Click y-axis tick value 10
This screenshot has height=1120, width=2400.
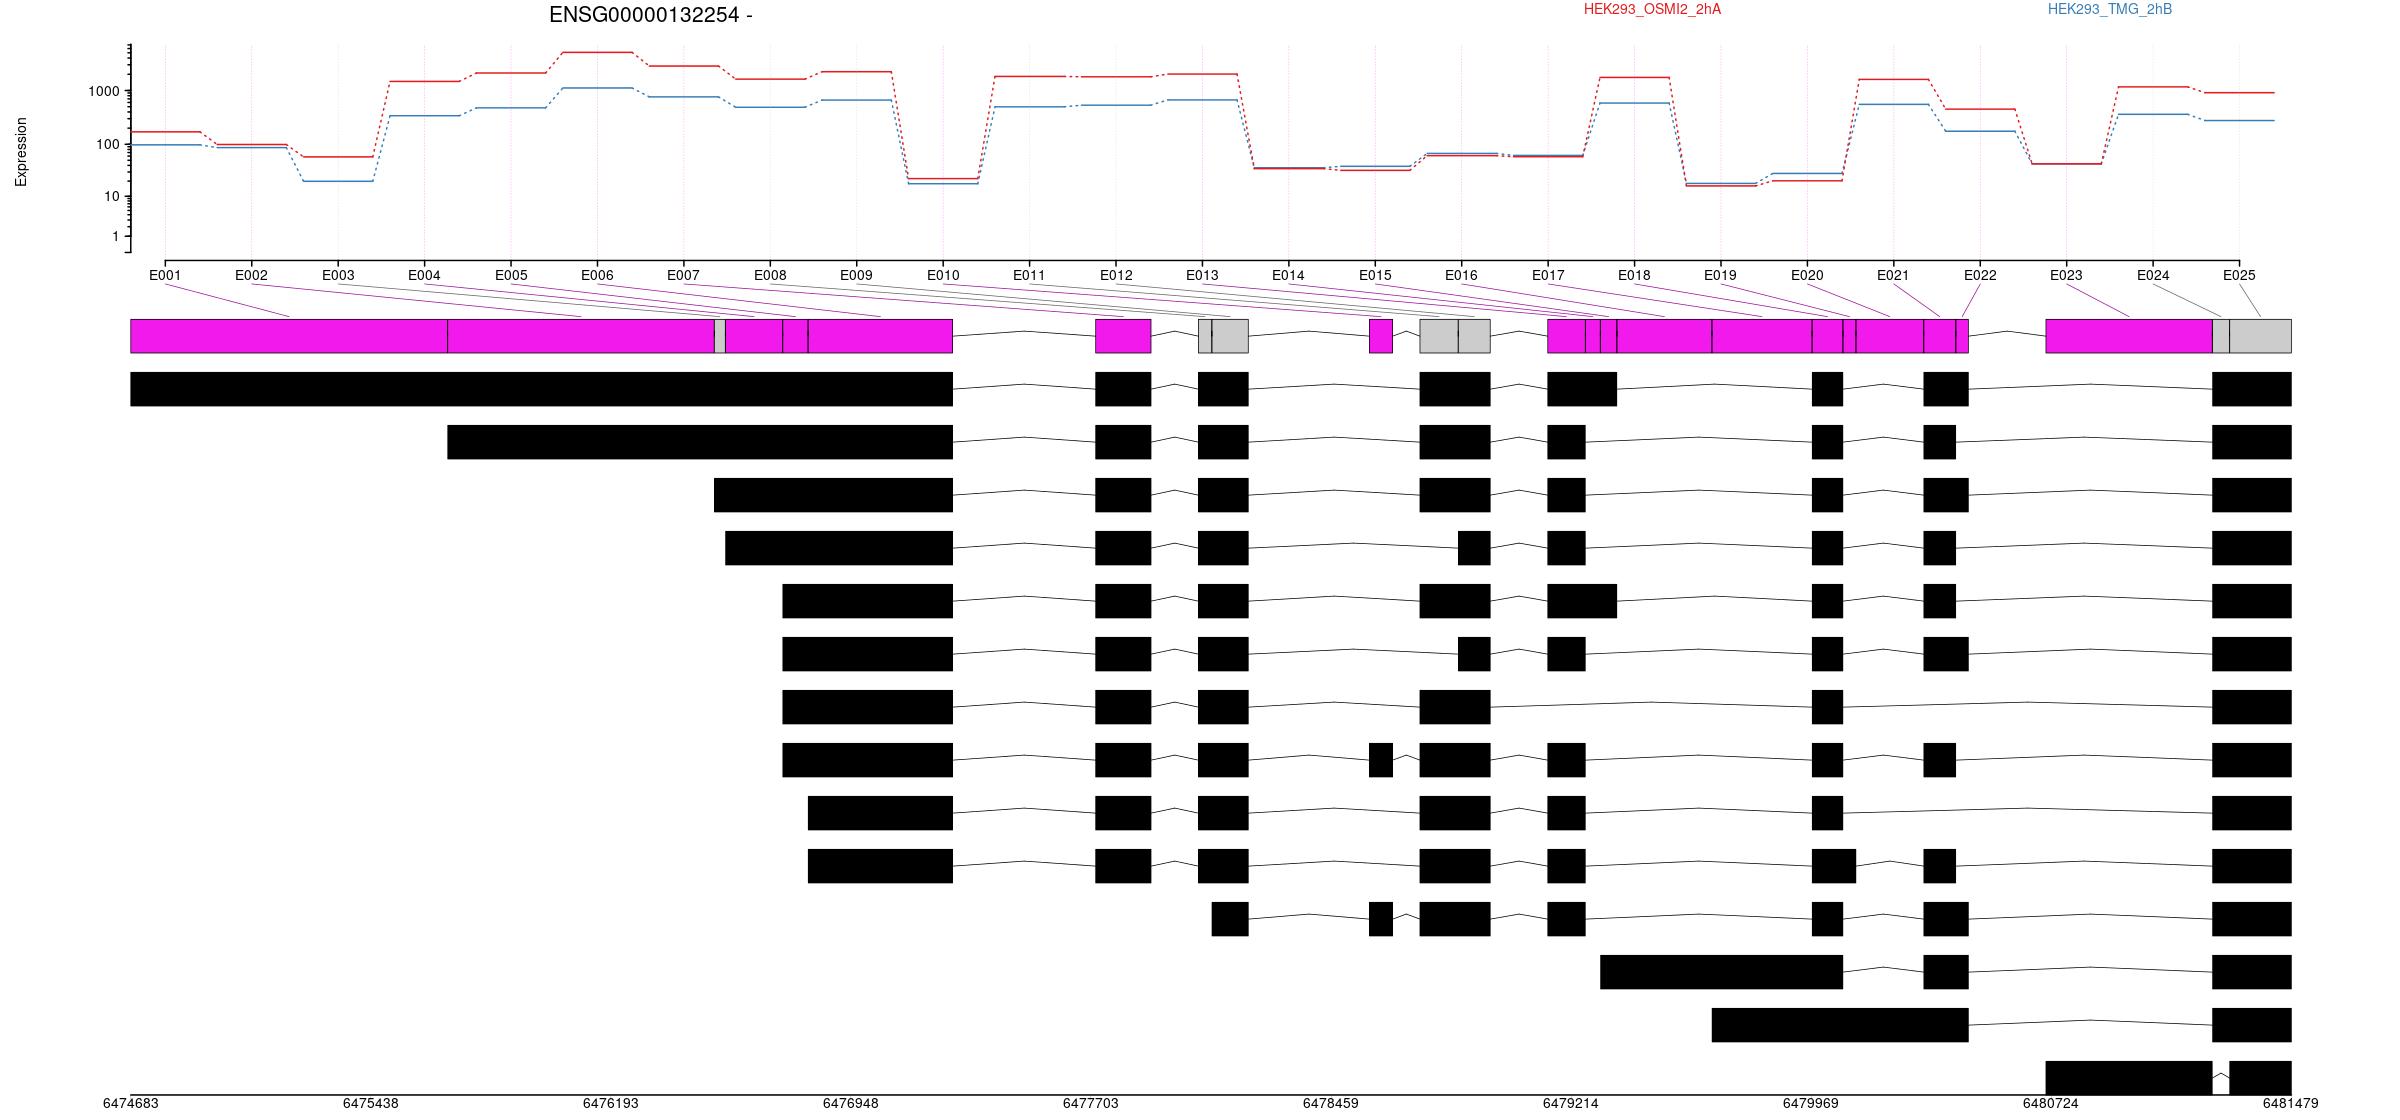click(112, 196)
